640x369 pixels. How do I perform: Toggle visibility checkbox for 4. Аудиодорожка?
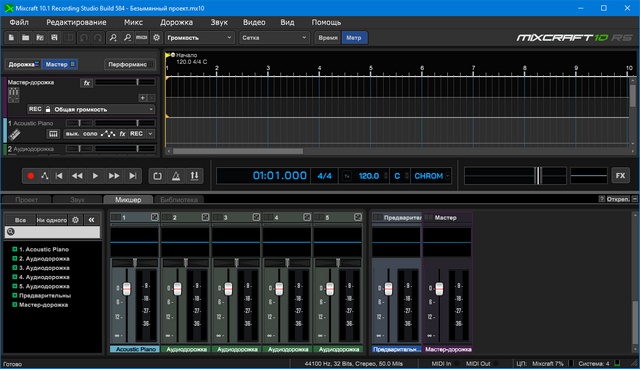[15, 277]
